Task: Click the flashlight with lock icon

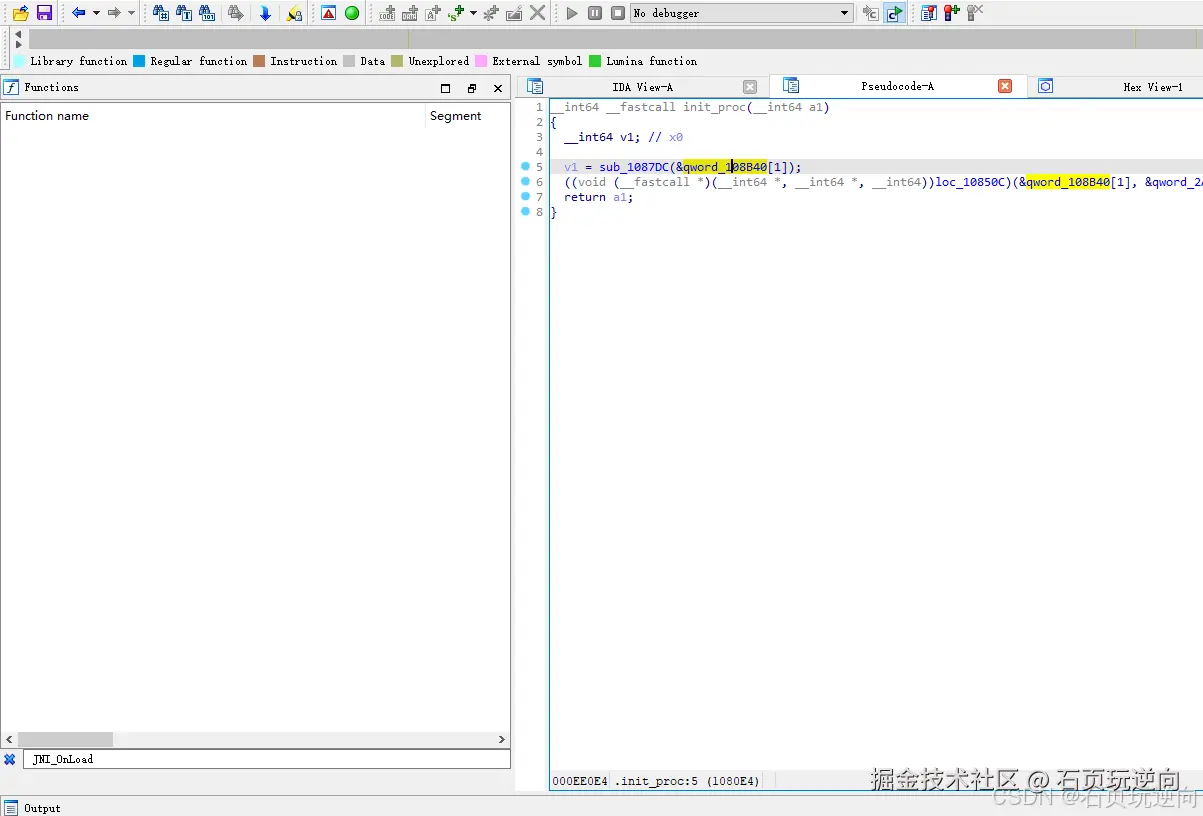Action: [x=294, y=13]
